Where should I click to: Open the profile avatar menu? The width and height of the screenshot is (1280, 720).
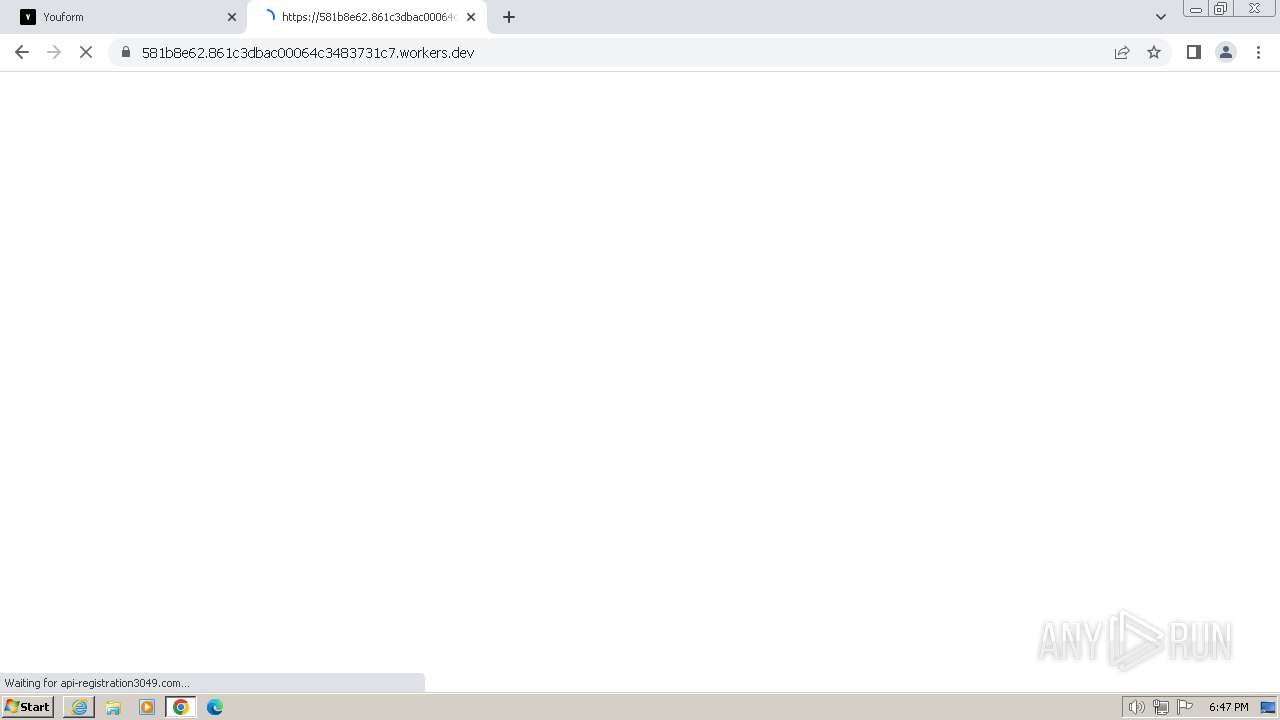tap(1226, 52)
